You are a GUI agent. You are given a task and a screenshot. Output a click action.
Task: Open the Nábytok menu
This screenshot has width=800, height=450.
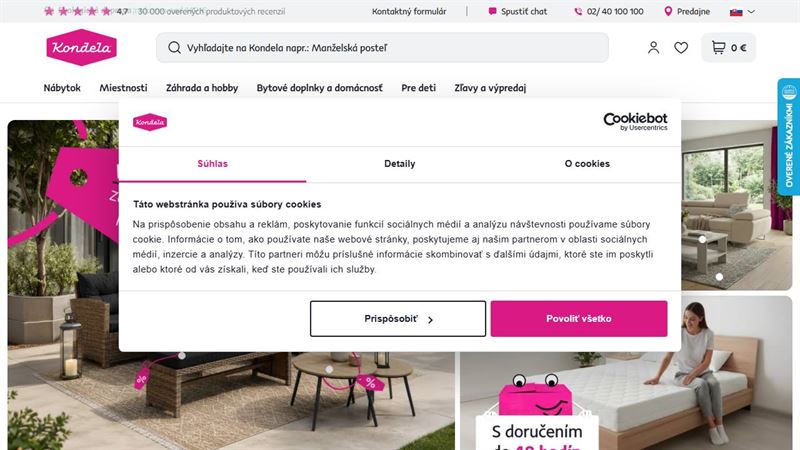point(62,88)
